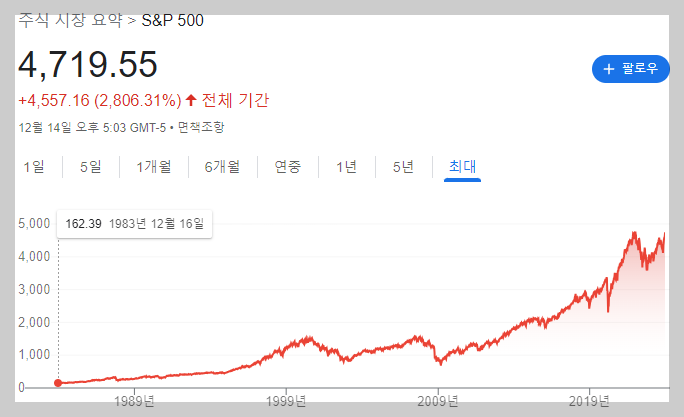The height and width of the screenshot is (417, 684).
Task: Click the 전체 기간 period text
Action: [x=235, y=100]
